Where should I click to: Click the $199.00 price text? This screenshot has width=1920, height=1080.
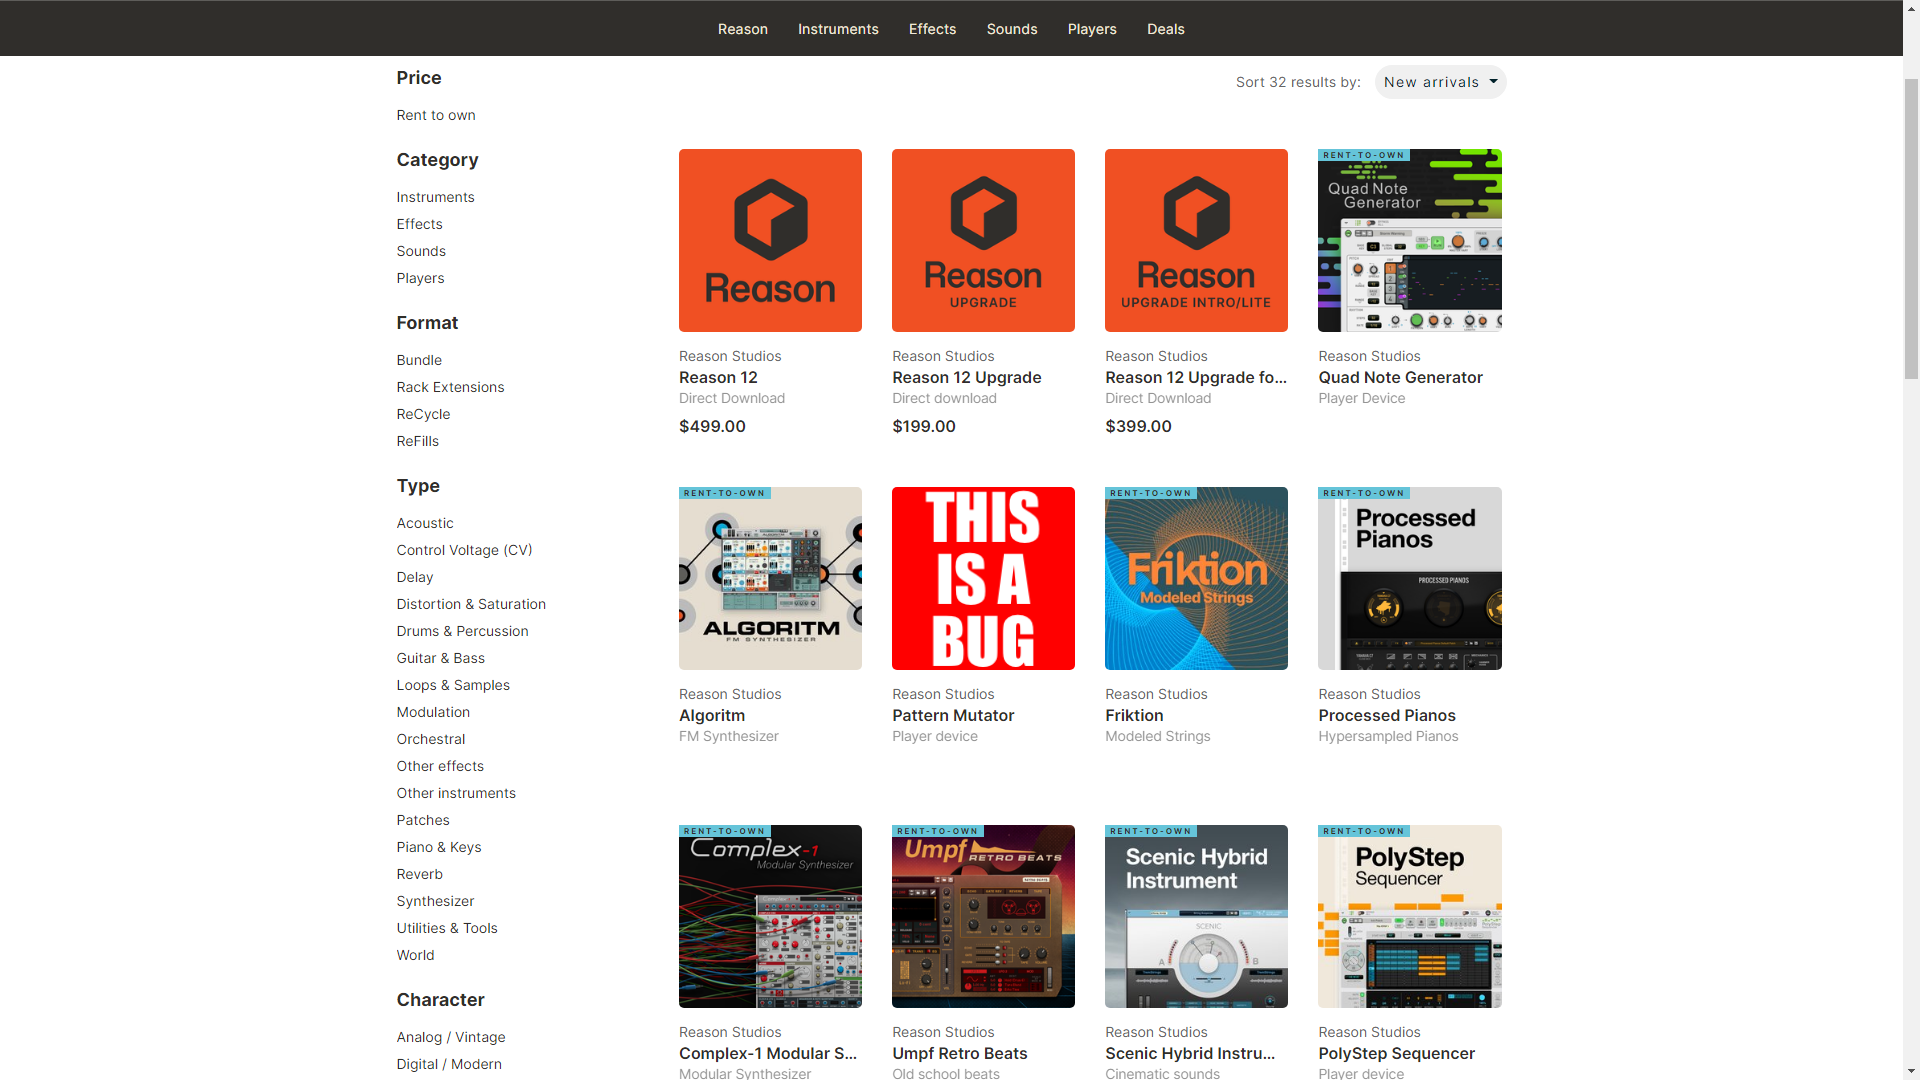pyautogui.click(x=924, y=426)
